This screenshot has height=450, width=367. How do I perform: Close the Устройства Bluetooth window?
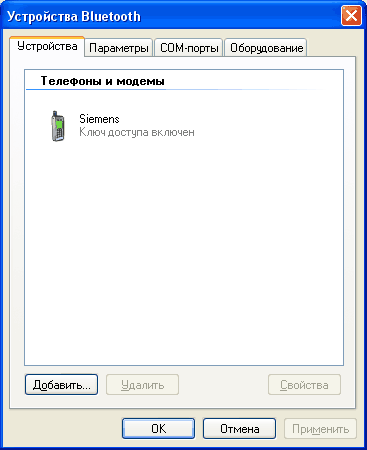click(351, 16)
